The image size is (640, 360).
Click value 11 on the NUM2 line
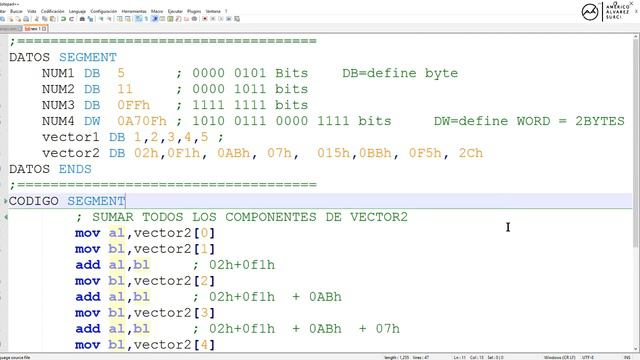click(125, 89)
